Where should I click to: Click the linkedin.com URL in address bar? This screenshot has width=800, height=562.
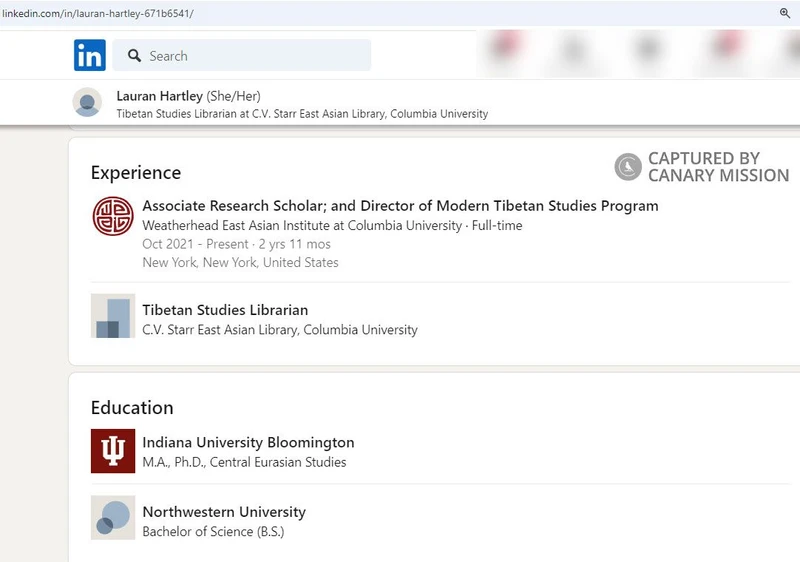tap(97, 13)
